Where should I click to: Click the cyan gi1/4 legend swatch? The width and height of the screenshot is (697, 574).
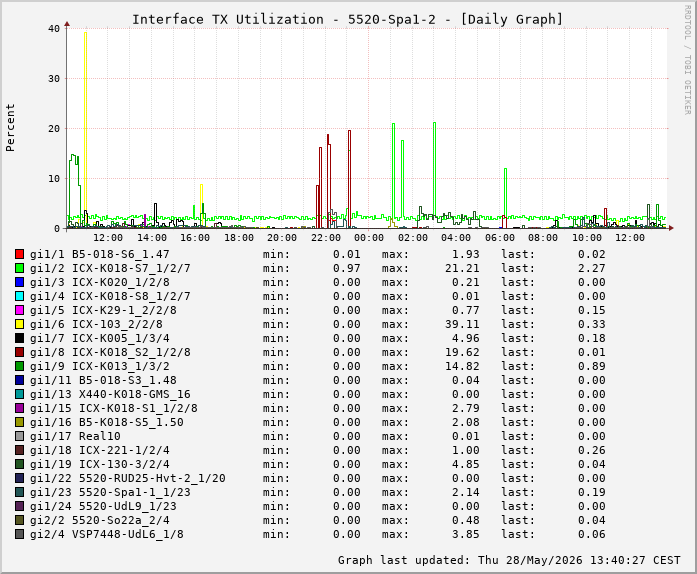coord(19,296)
